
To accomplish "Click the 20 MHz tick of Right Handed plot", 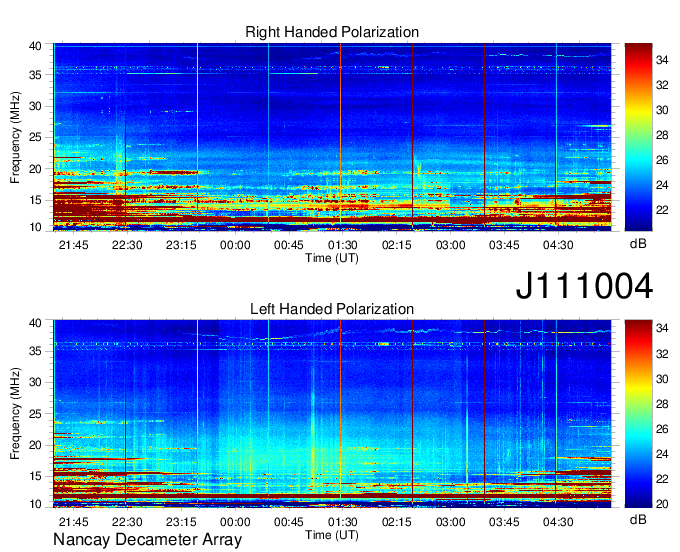I will point(35,169).
